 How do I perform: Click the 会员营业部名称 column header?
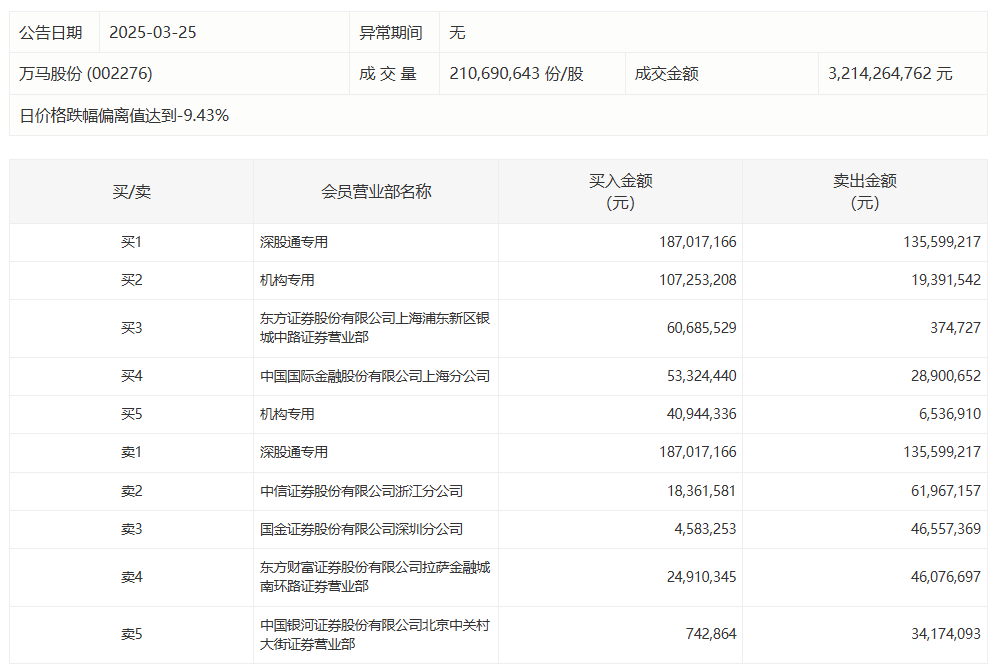click(376, 192)
